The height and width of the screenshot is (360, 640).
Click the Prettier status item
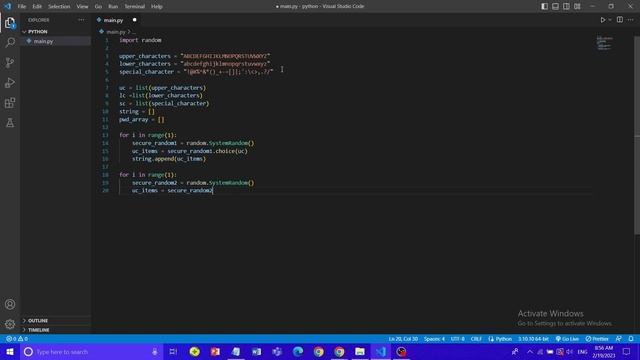[x=597, y=339]
